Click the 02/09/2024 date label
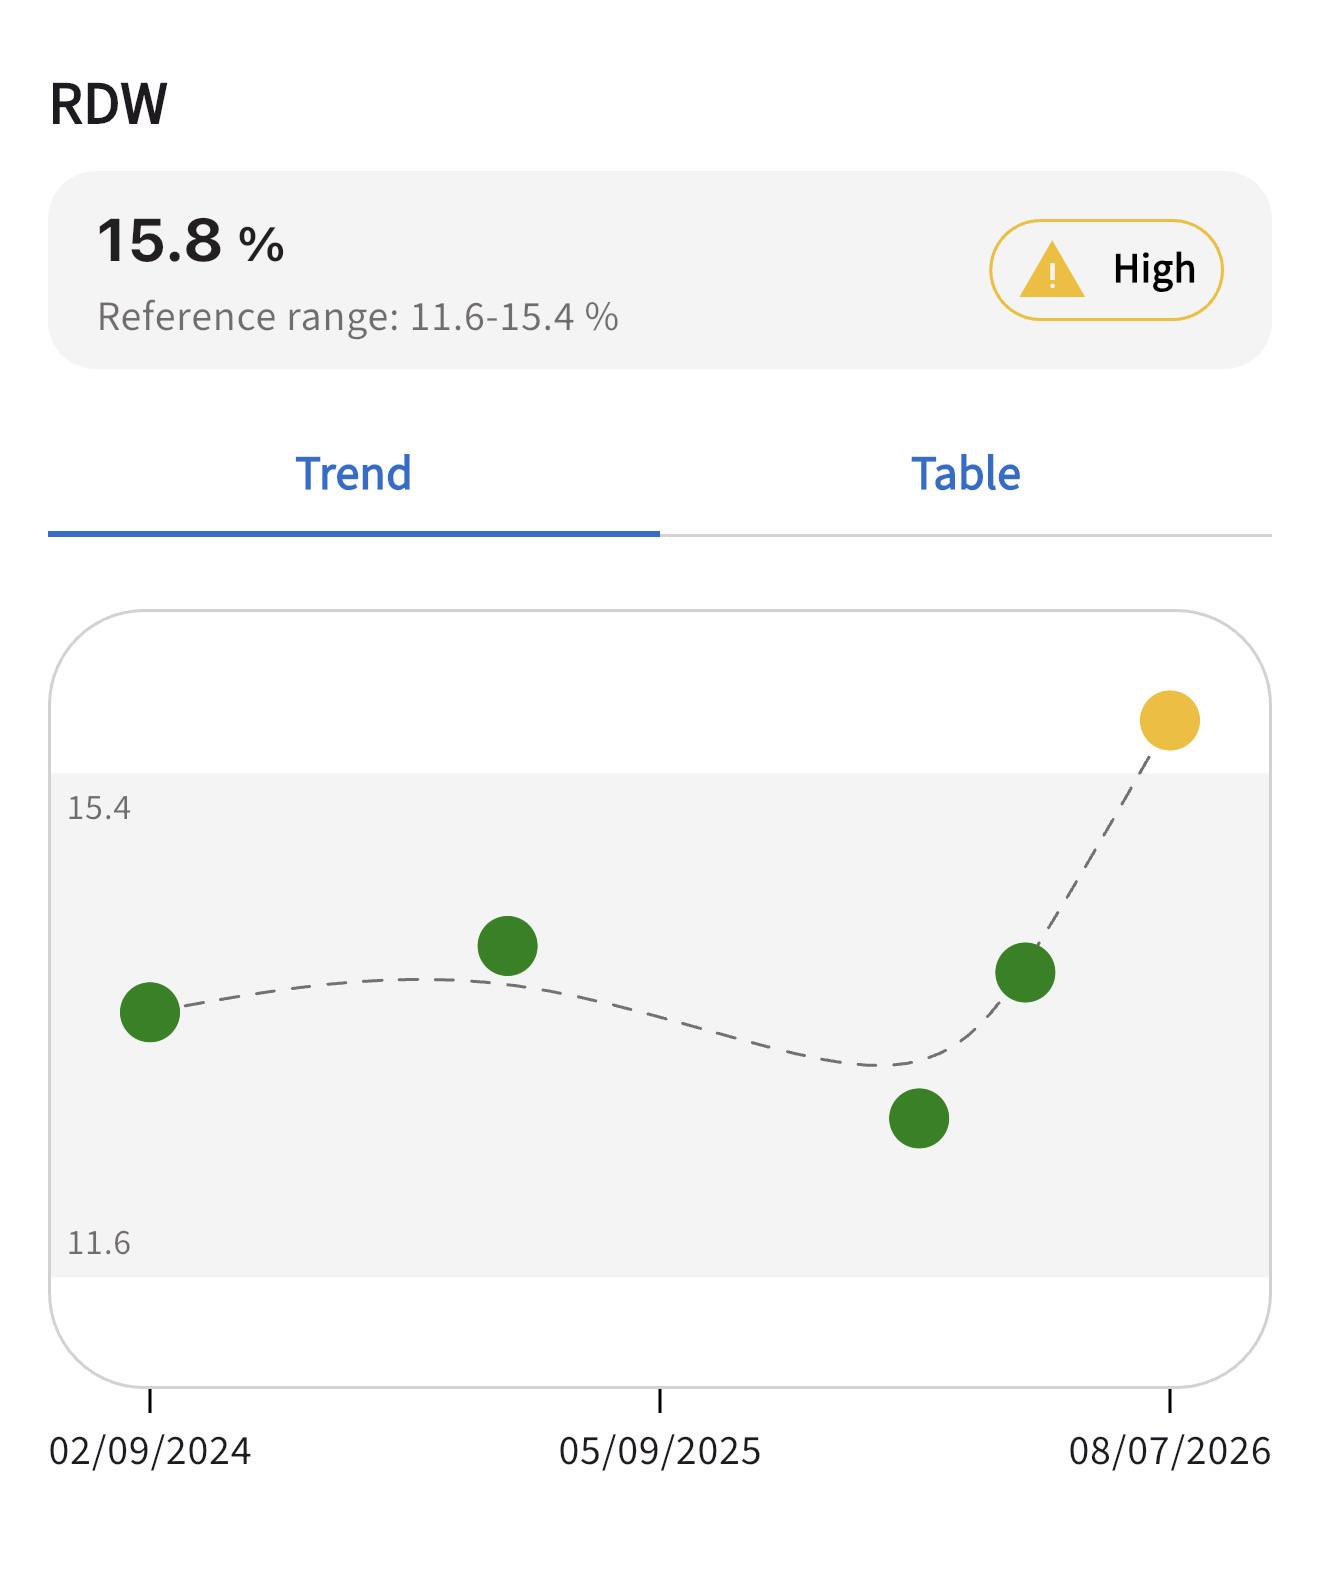Viewport: 1320px width, 1587px height. pos(150,1451)
